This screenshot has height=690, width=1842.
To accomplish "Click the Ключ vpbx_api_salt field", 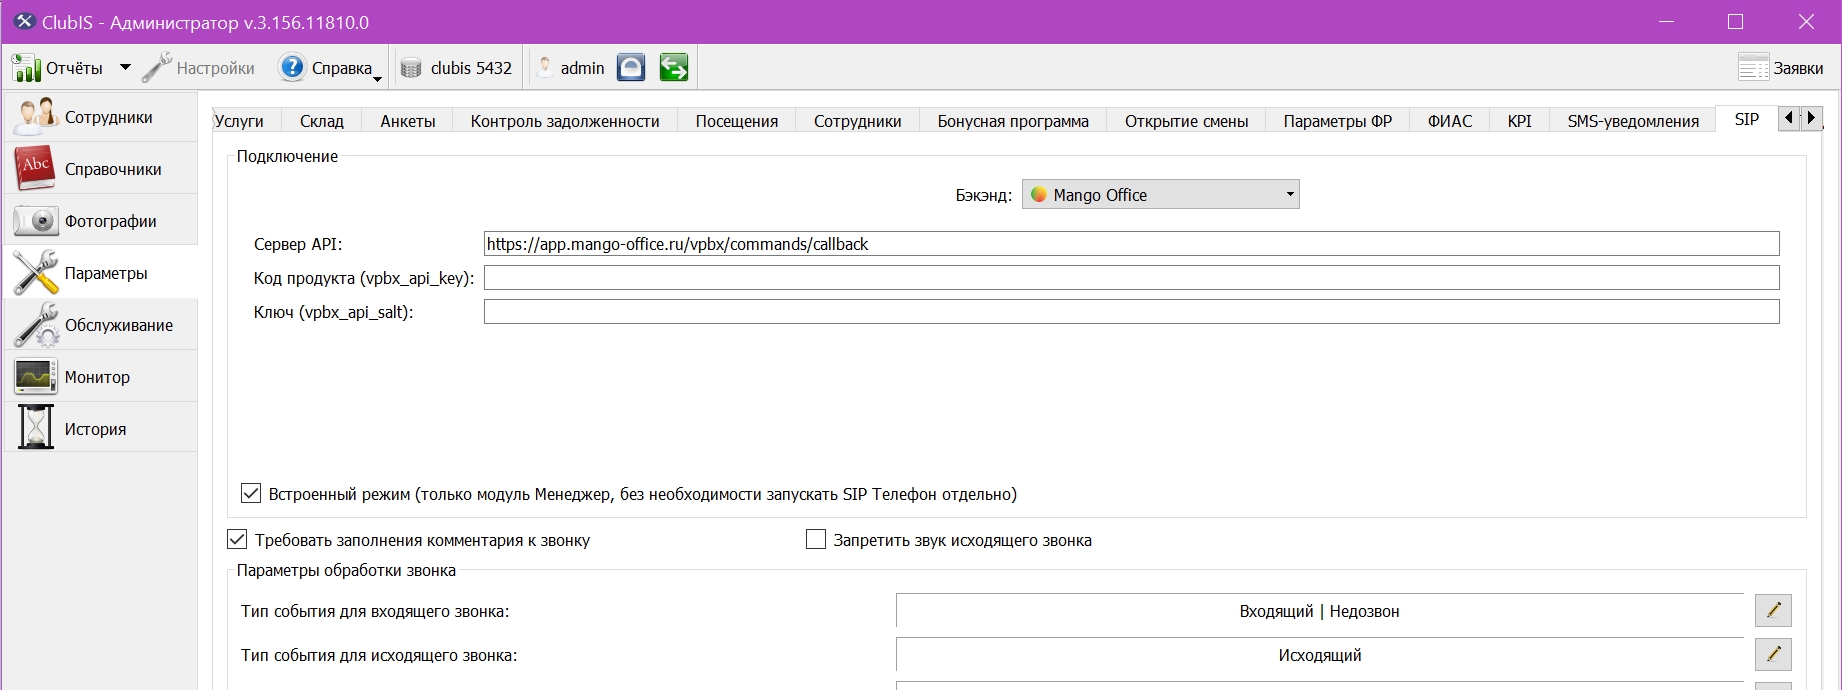I will [x=1132, y=312].
